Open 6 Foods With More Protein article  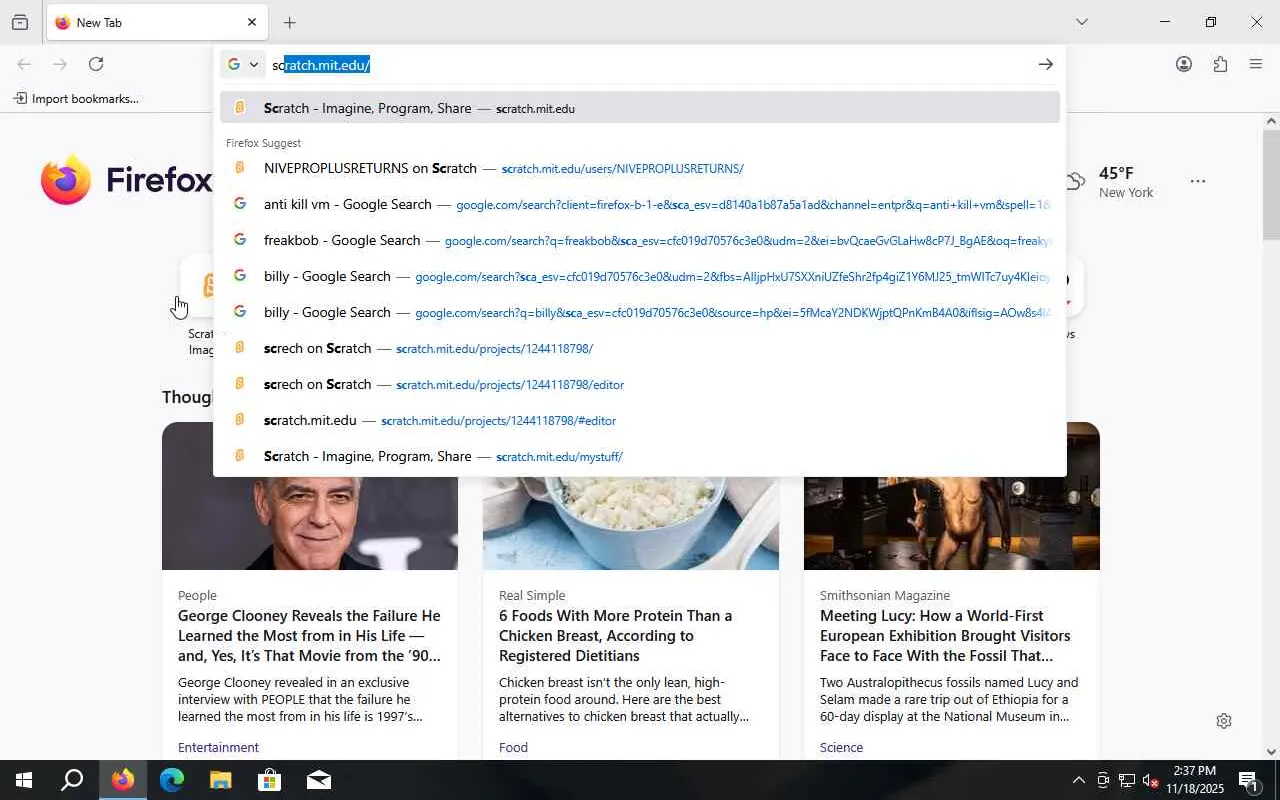615,636
